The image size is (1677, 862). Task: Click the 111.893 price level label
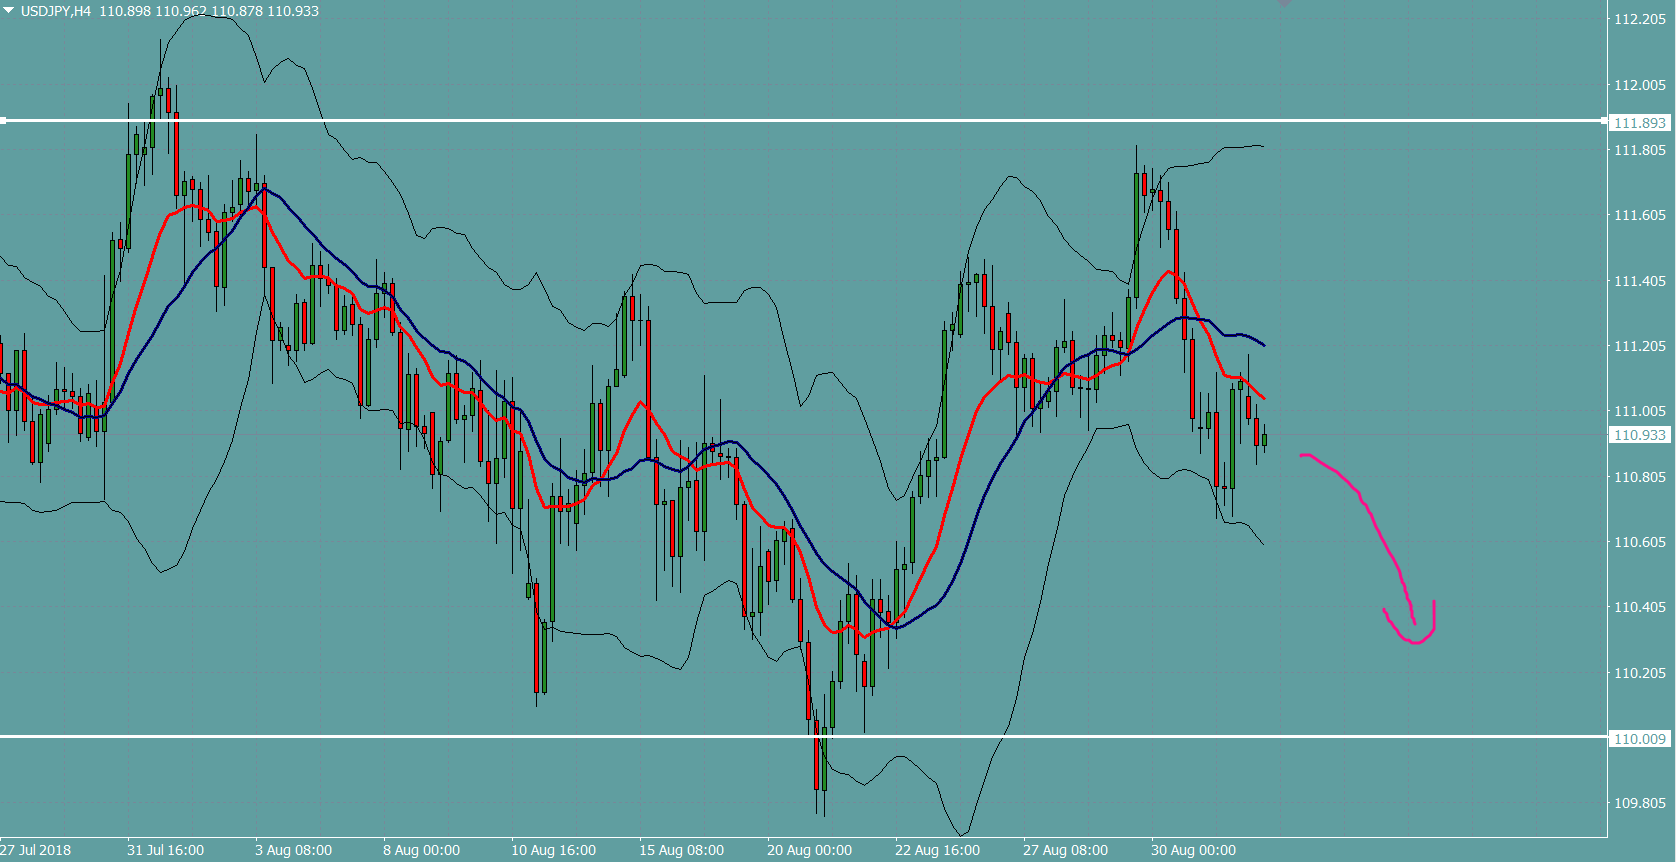click(1640, 123)
